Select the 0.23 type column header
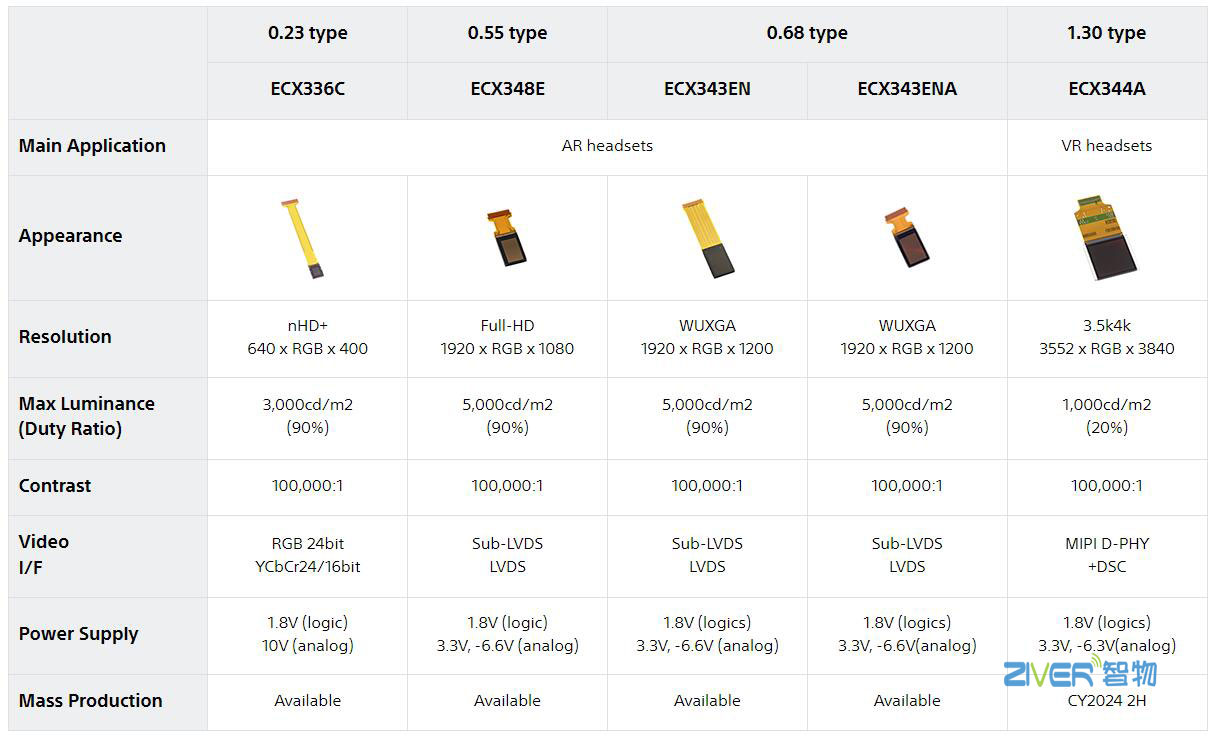 [307, 33]
